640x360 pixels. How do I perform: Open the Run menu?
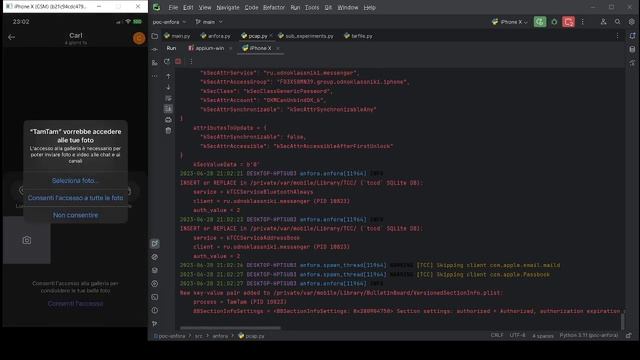pos(295,7)
